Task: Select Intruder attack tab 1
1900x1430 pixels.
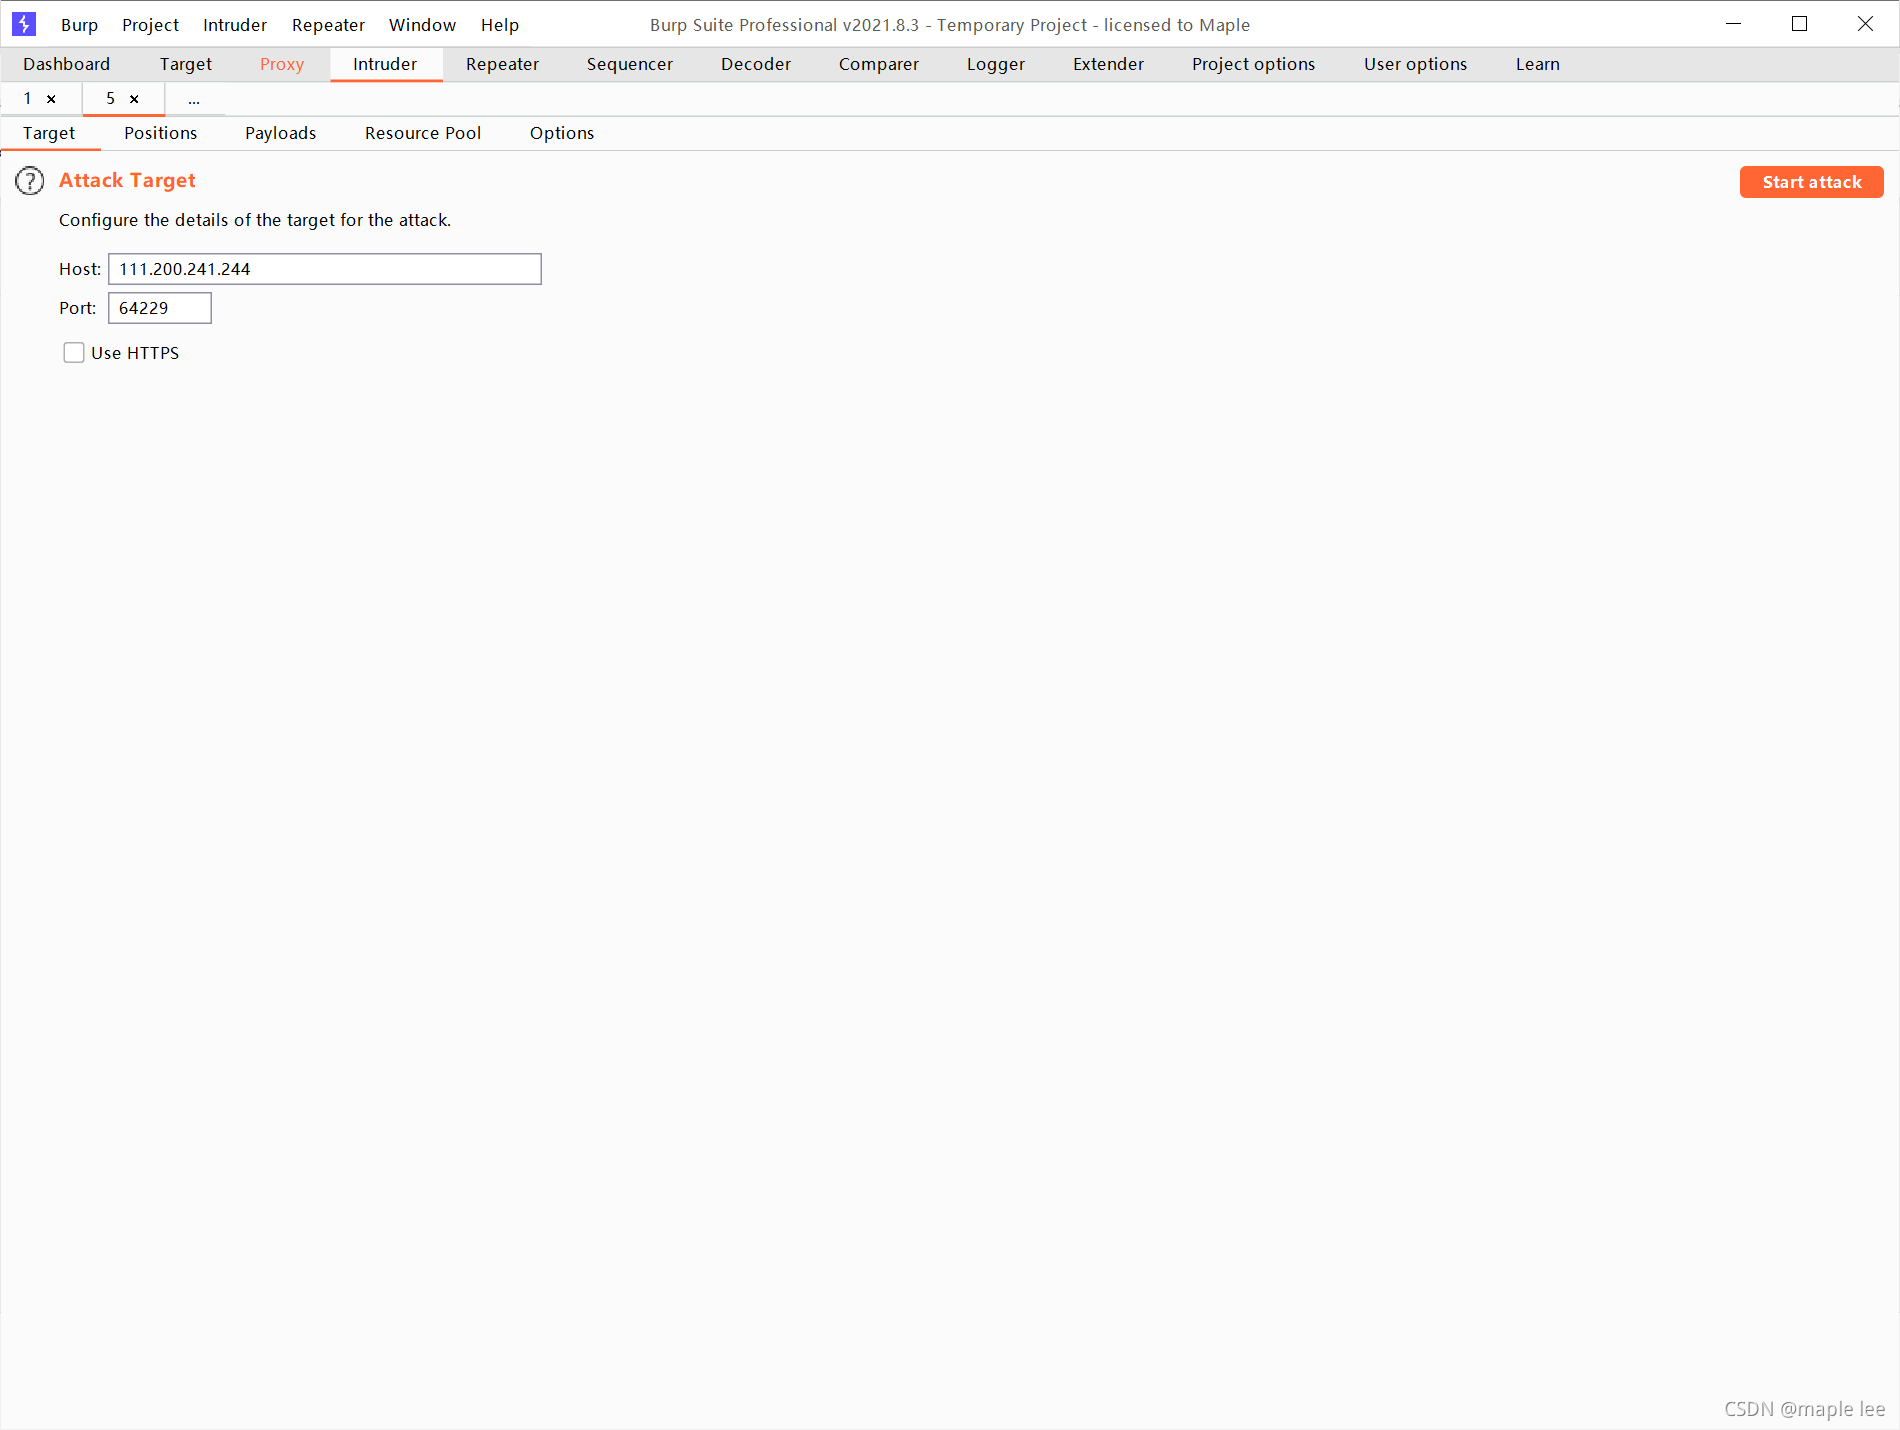Action: 28,99
